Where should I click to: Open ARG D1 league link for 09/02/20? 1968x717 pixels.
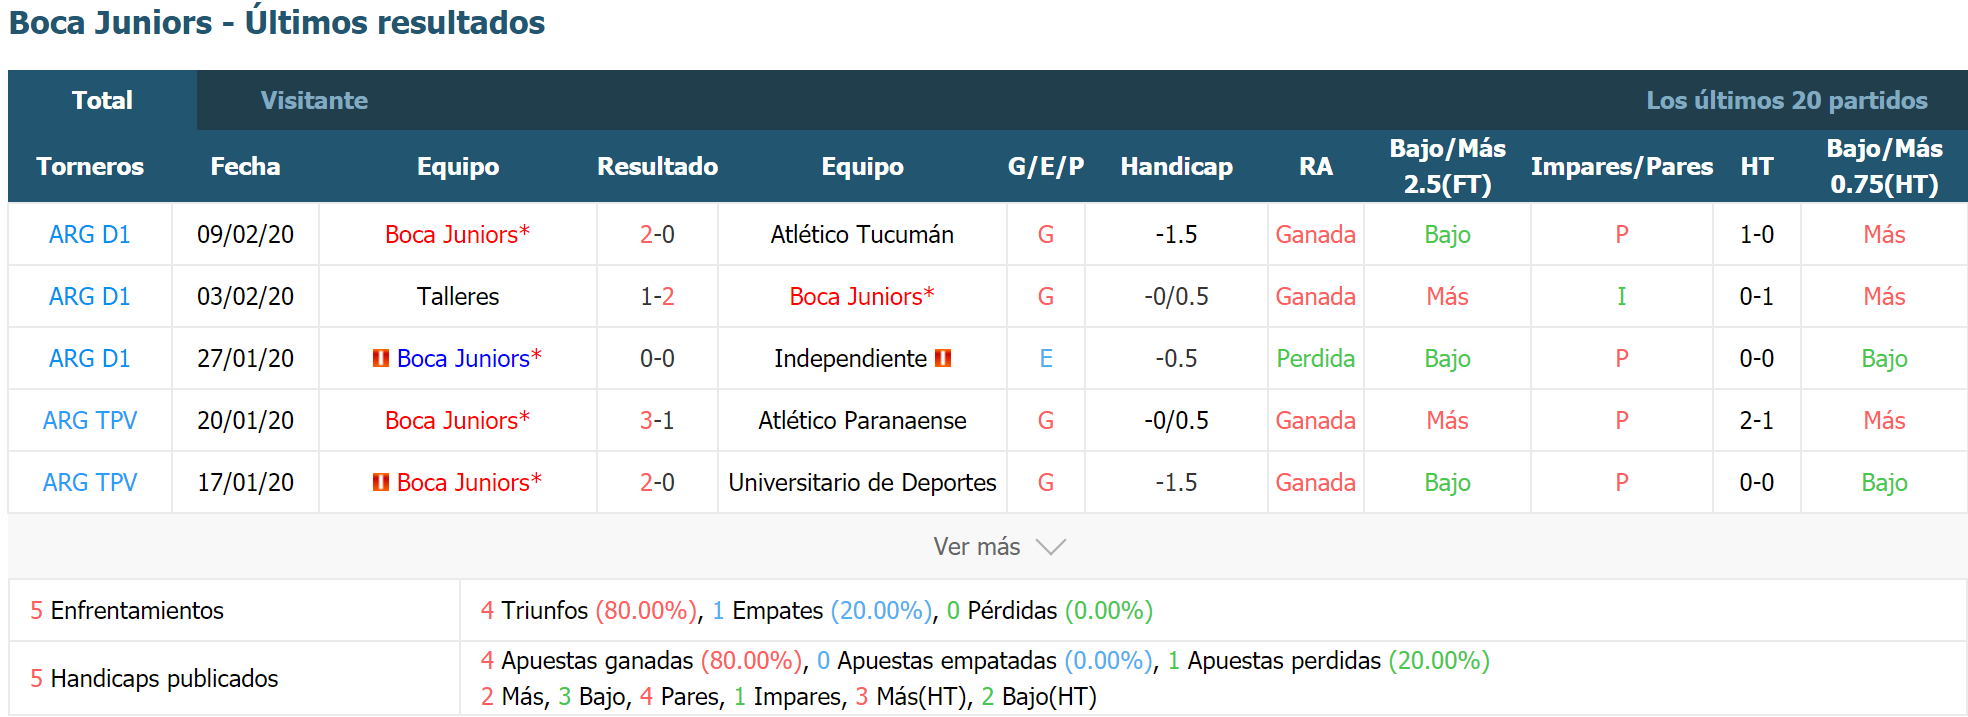[90, 234]
